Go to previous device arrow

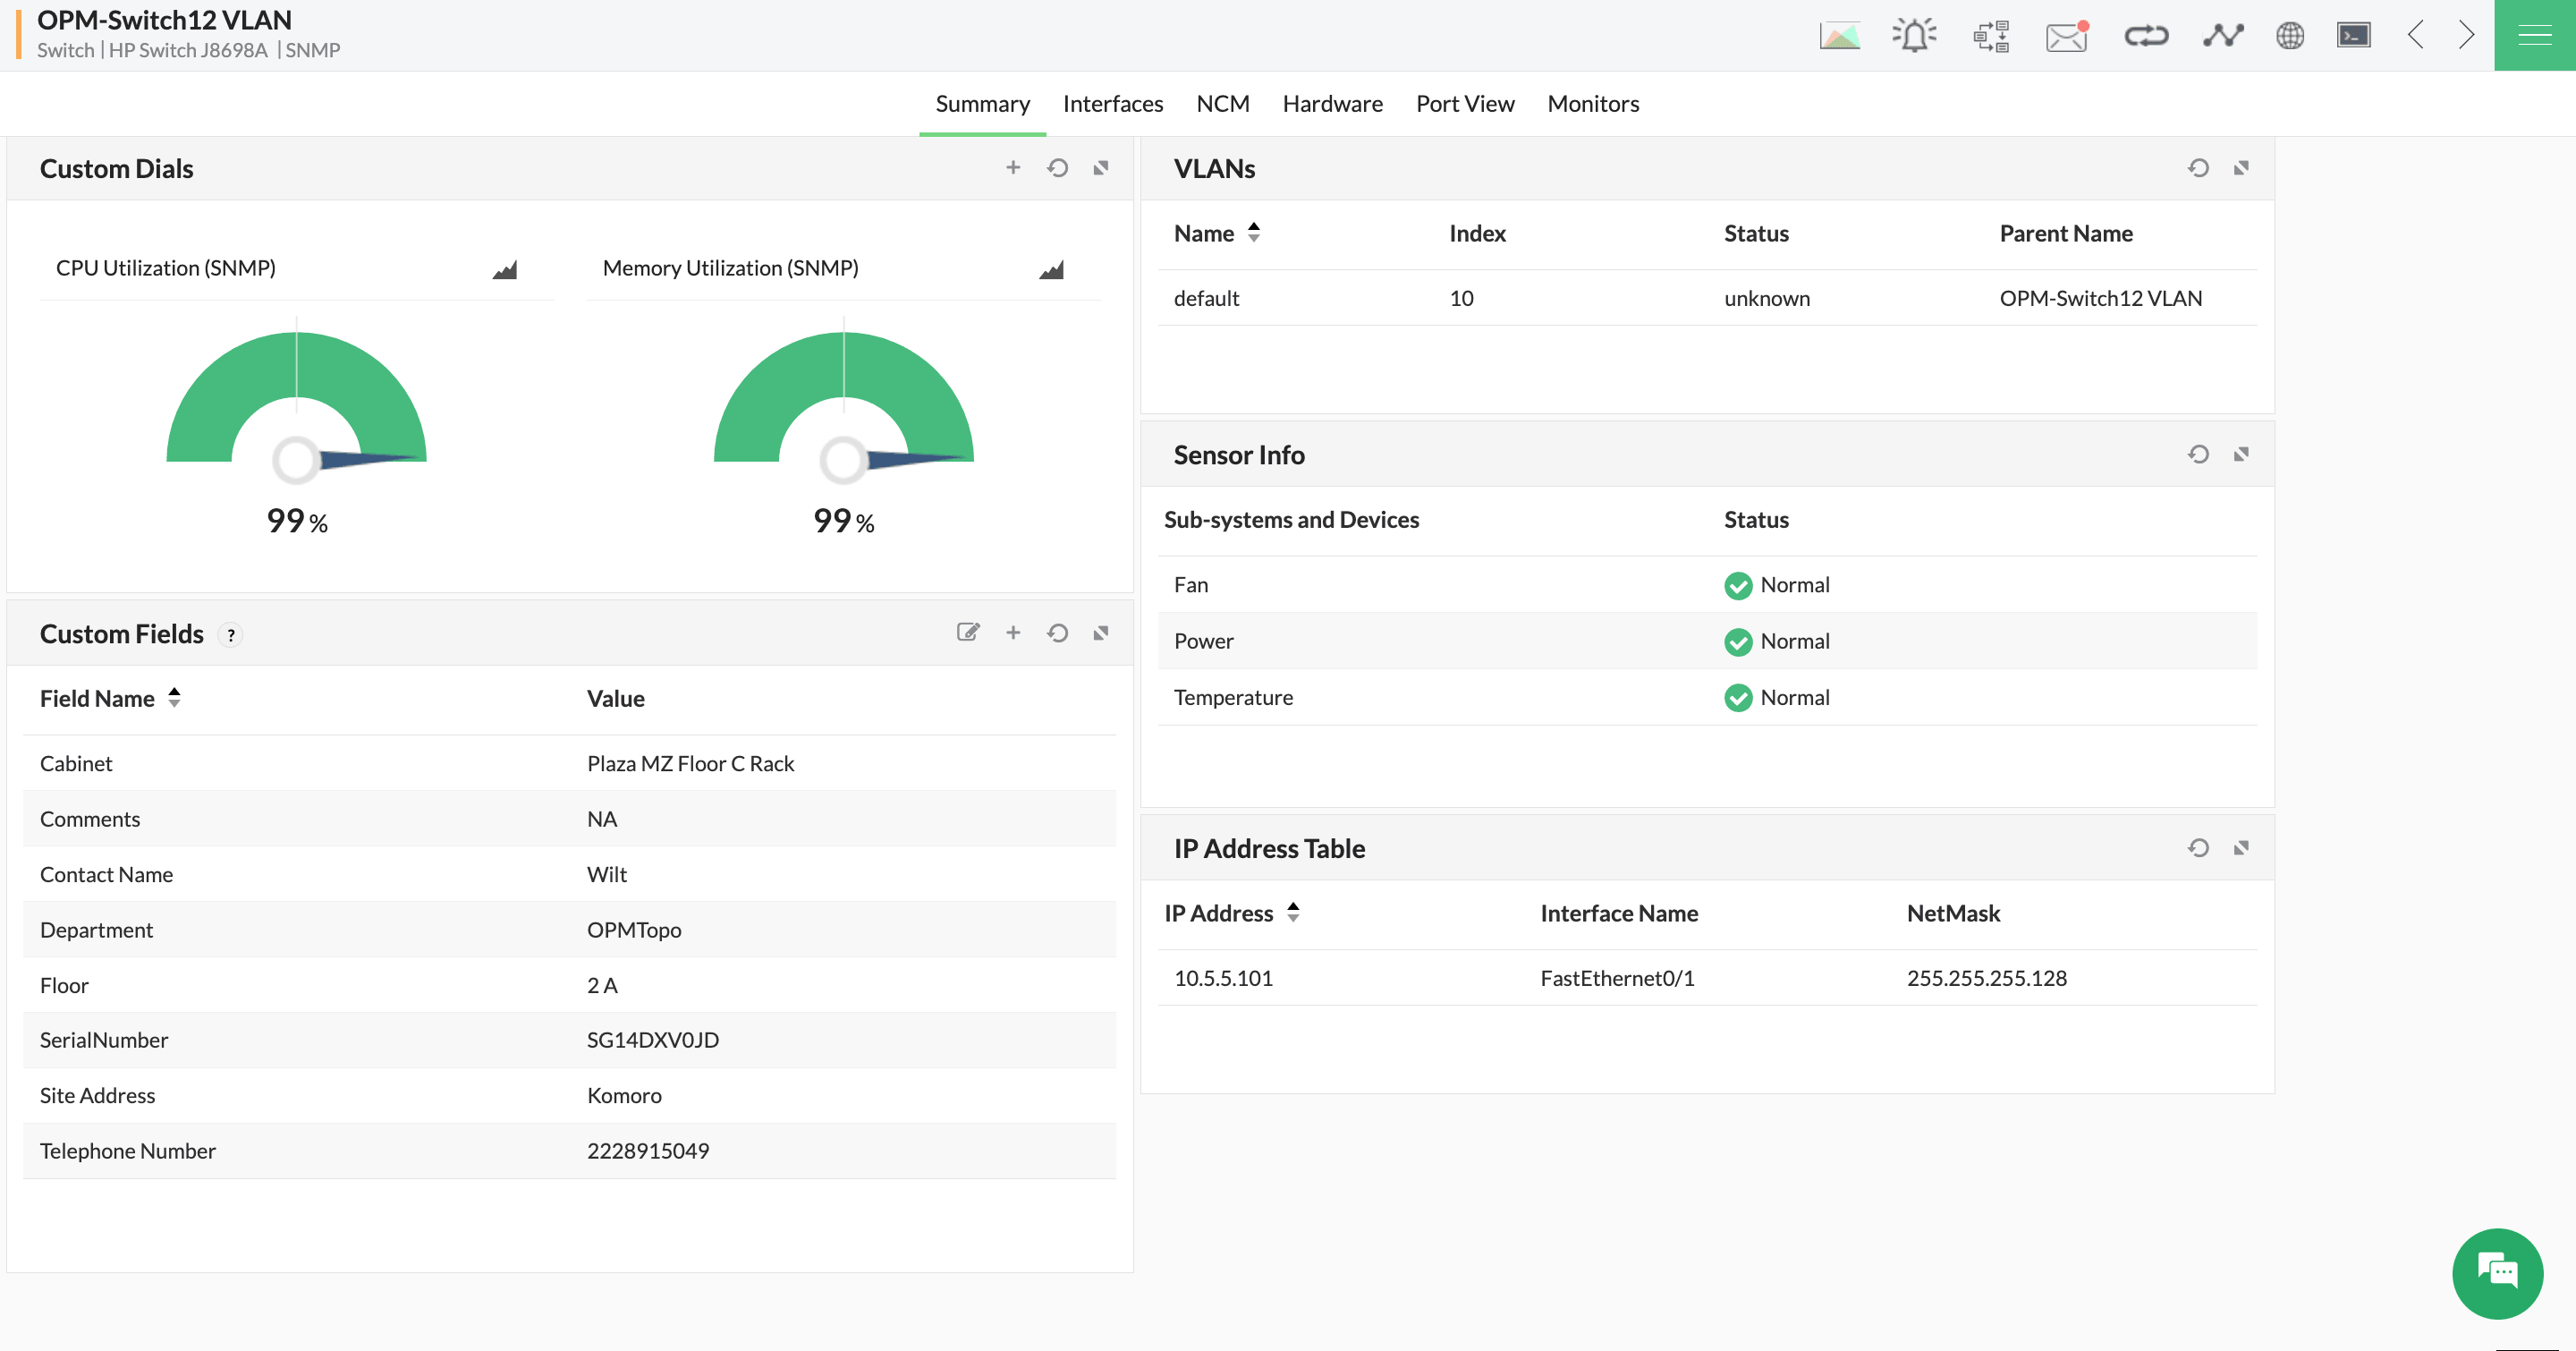[x=2415, y=36]
